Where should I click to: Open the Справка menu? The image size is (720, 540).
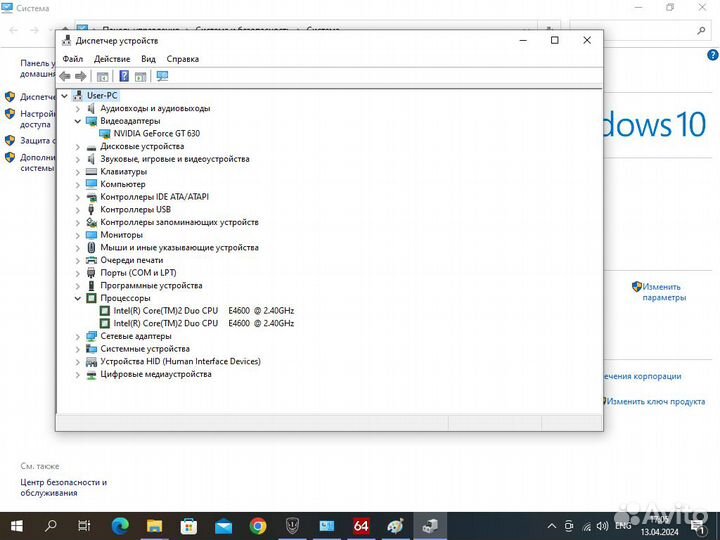coord(183,59)
